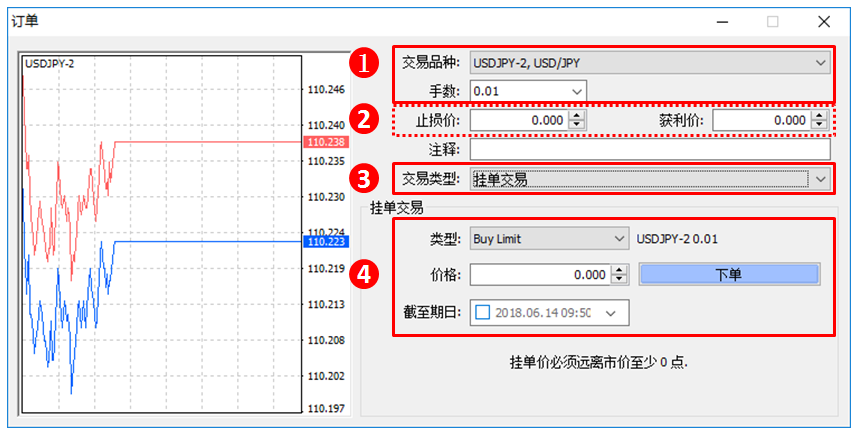Open the 截至期日 date picker dropdown
Screen dimensions: 858x437
pyautogui.click(x=611, y=312)
